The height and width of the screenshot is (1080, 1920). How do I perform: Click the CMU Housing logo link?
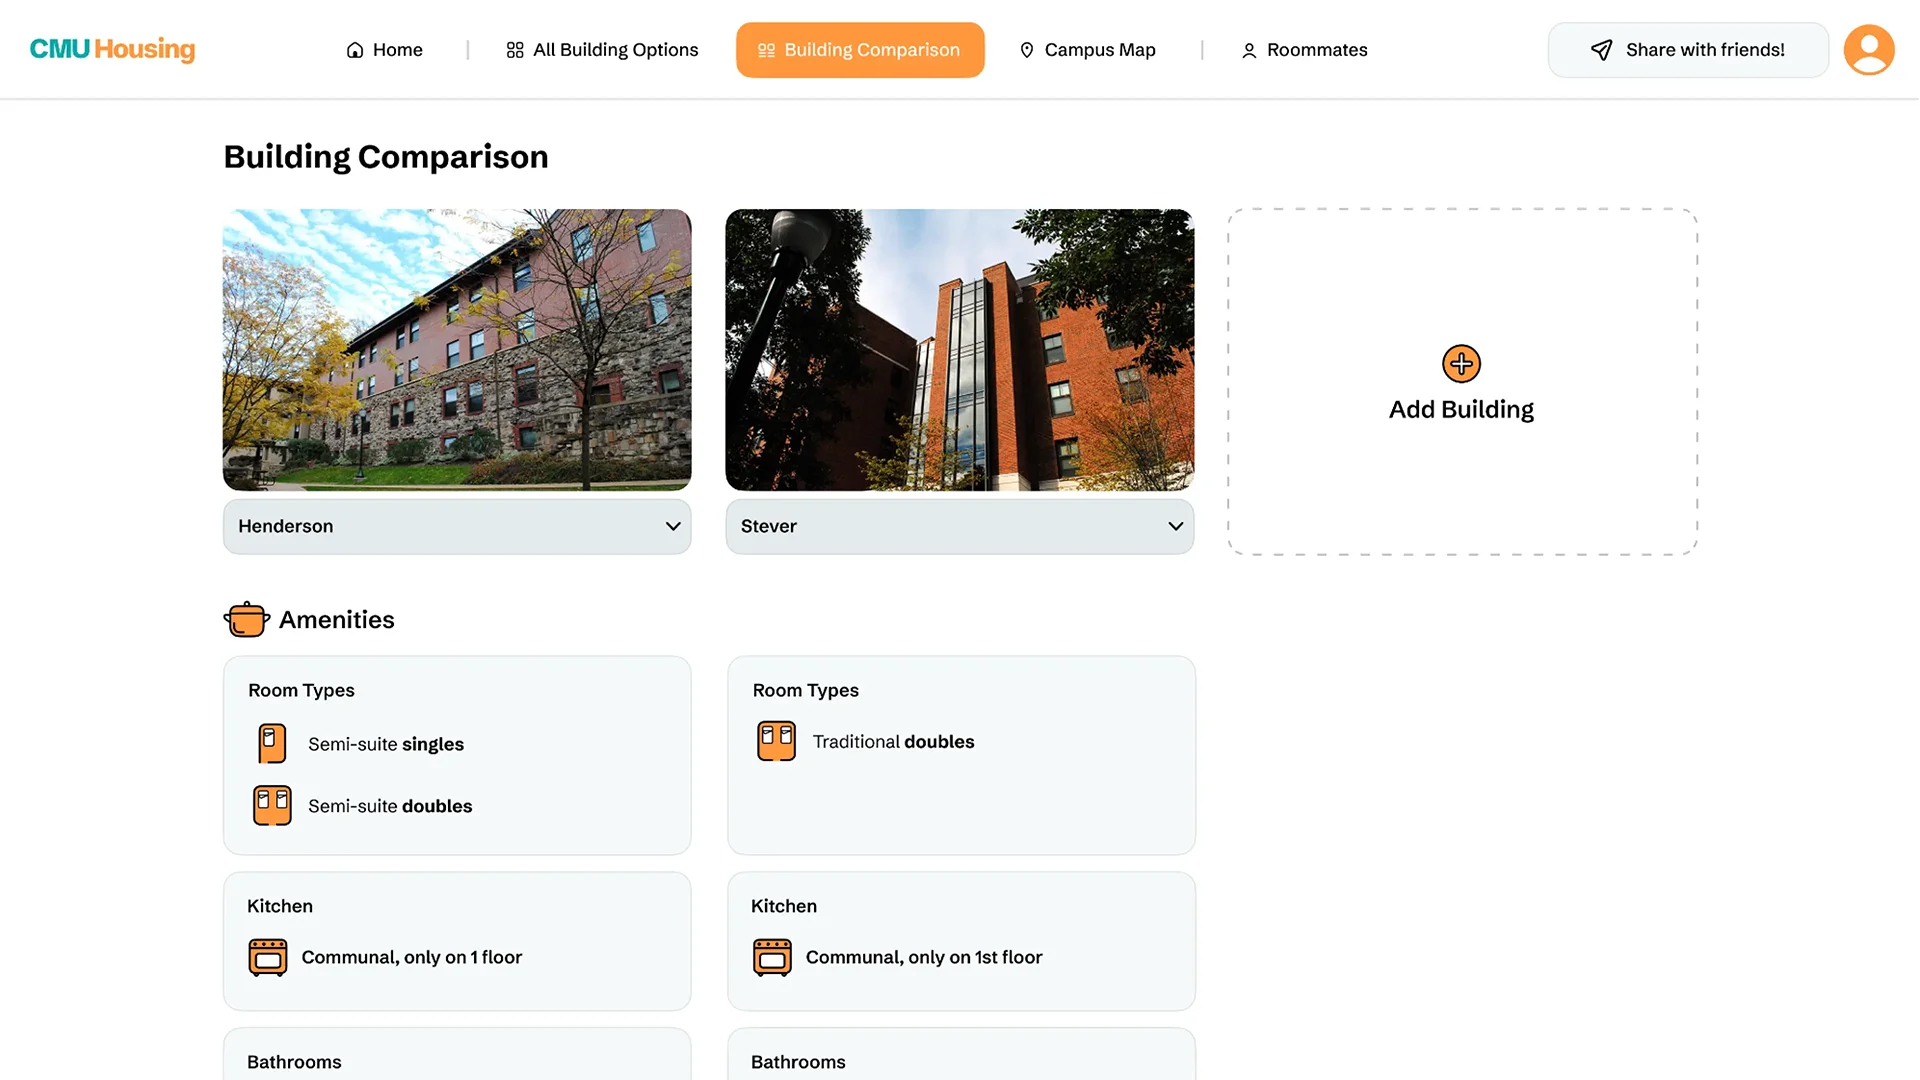click(112, 49)
